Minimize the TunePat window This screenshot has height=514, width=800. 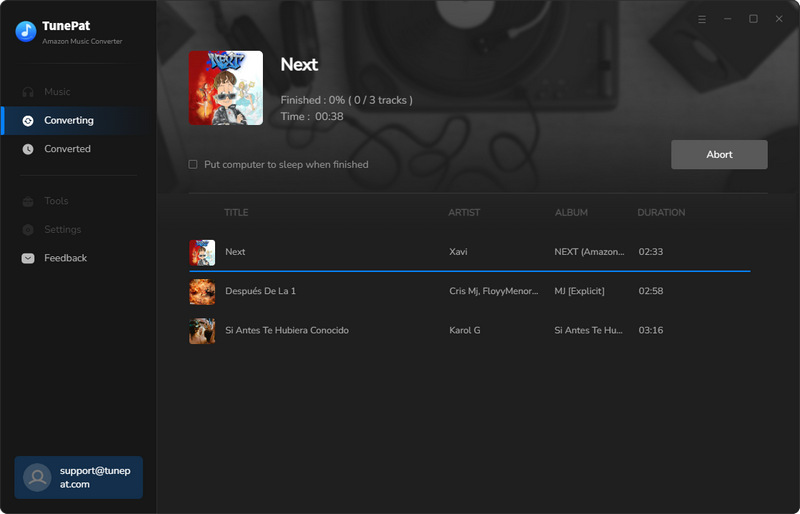point(728,19)
